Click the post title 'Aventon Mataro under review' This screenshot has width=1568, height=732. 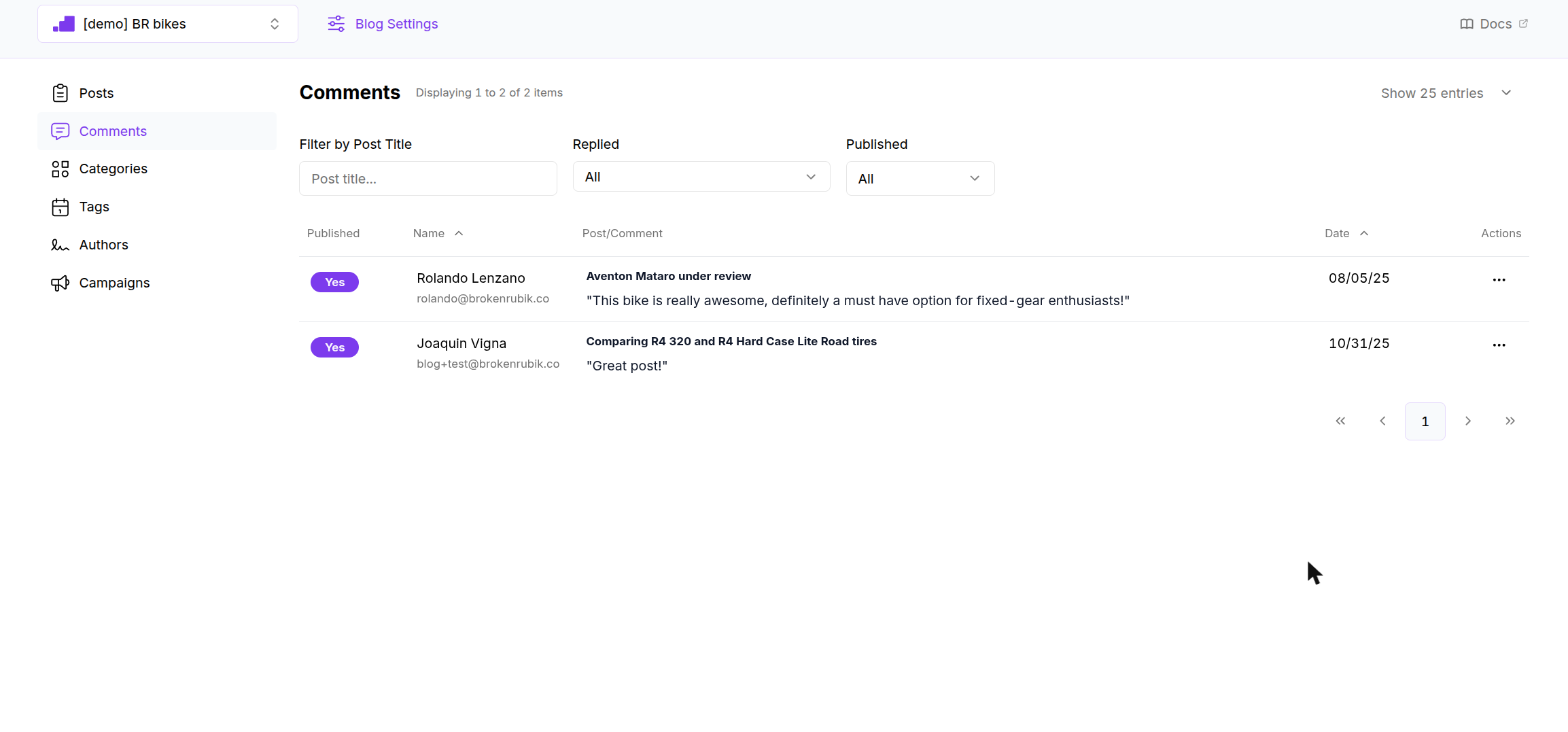[668, 276]
